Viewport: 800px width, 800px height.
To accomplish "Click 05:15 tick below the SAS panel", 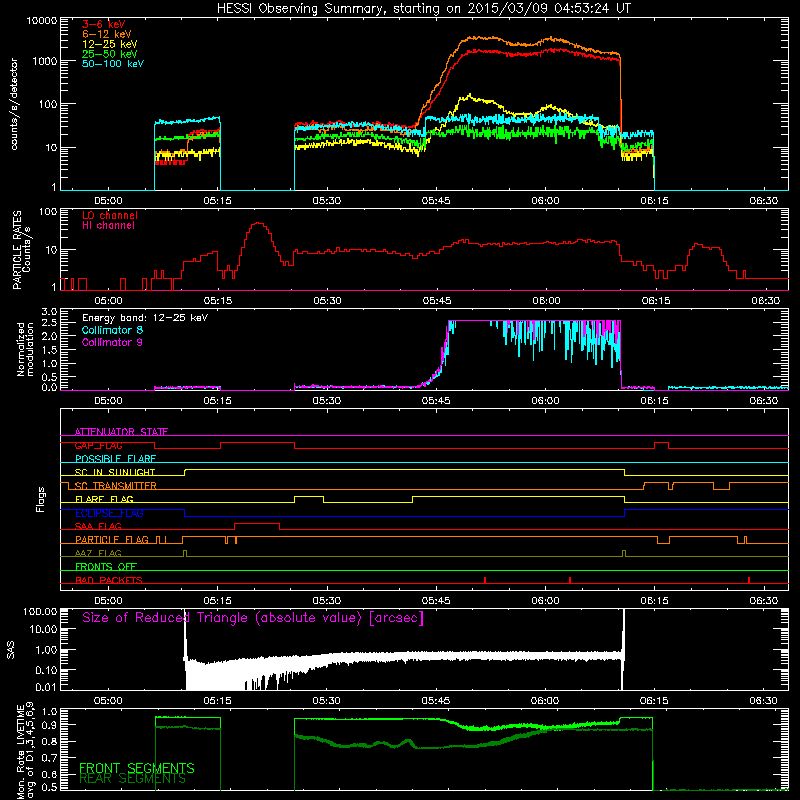I will pyautogui.click(x=218, y=701).
